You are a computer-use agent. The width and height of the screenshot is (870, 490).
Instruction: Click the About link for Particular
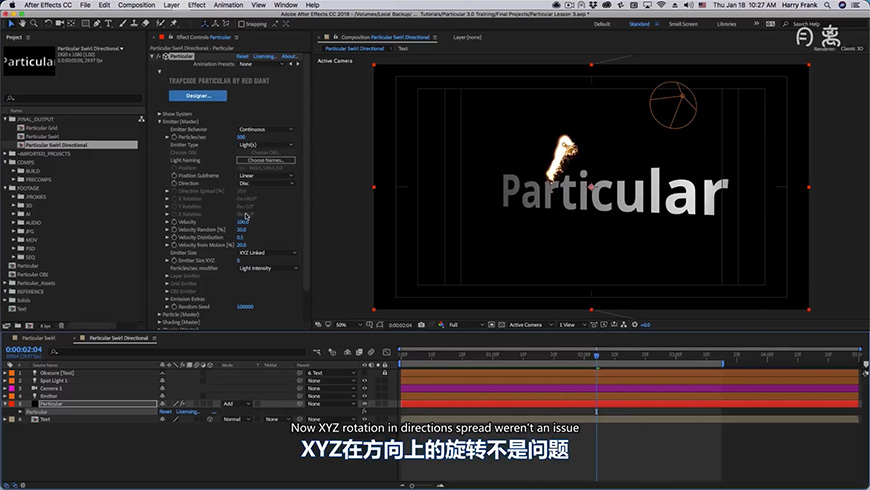(289, 56)
